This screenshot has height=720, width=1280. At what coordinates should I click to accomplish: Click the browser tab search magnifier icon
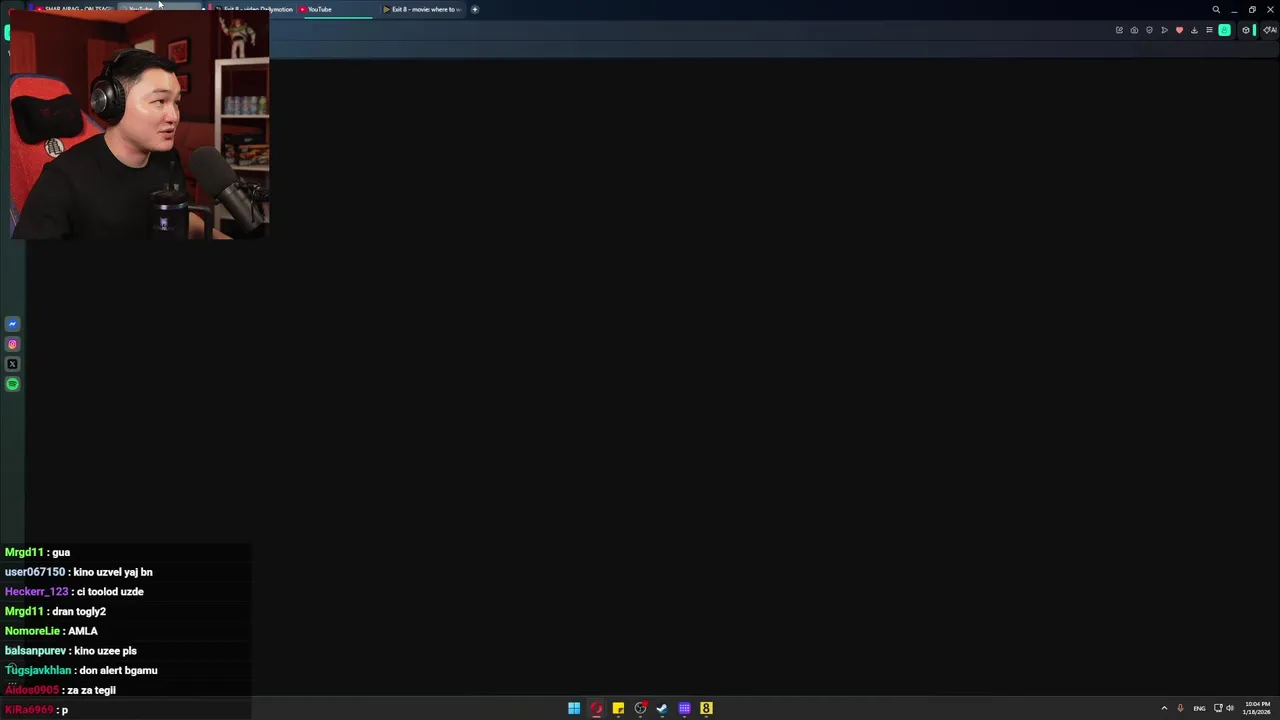tap(1216, 10)
